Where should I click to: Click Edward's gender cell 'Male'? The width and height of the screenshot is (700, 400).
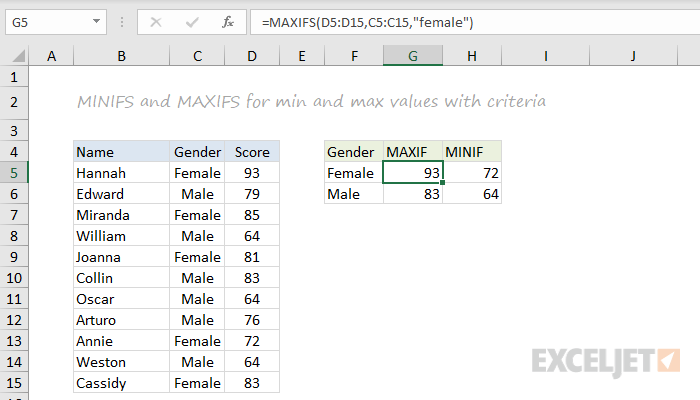tap(197, 194)
